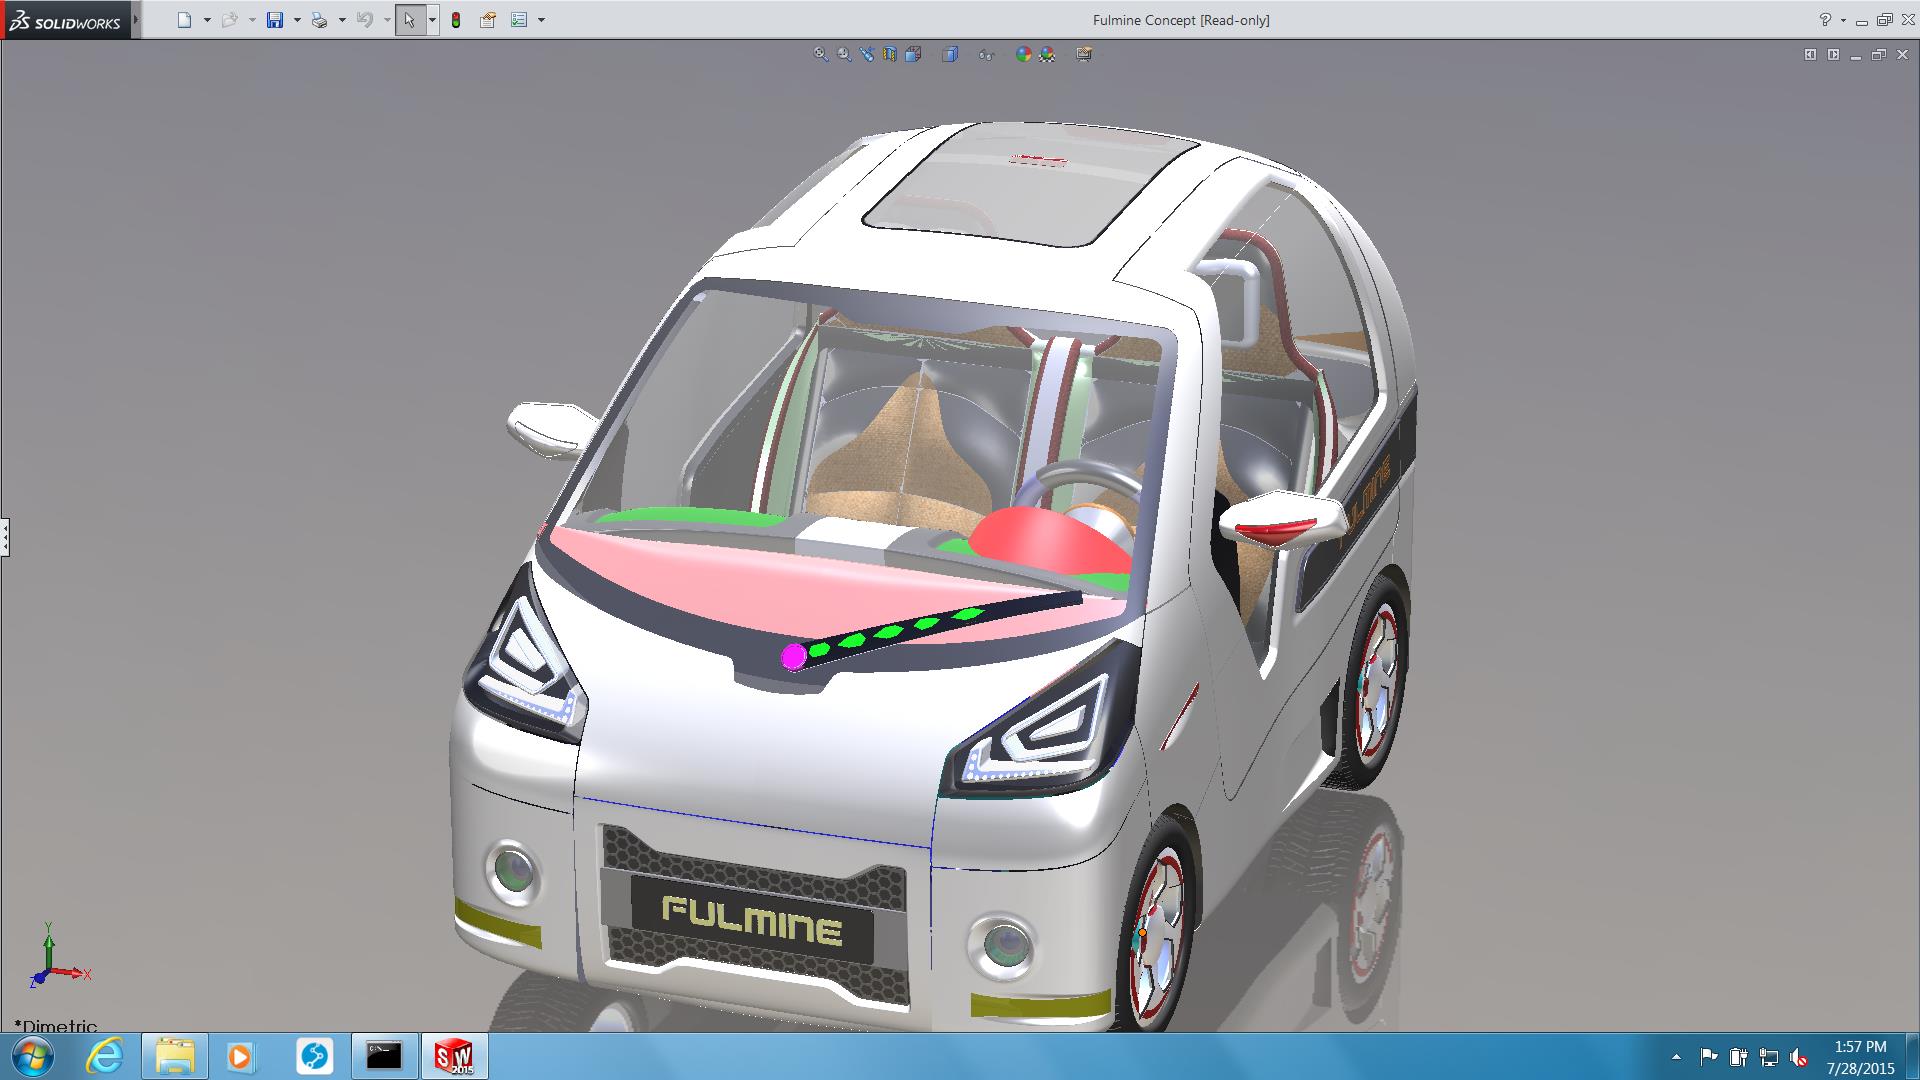The height and width of the screenshot is (1080, 1920).
Task: Toggle the Select arrow tool
Action: tap(409, 20)
